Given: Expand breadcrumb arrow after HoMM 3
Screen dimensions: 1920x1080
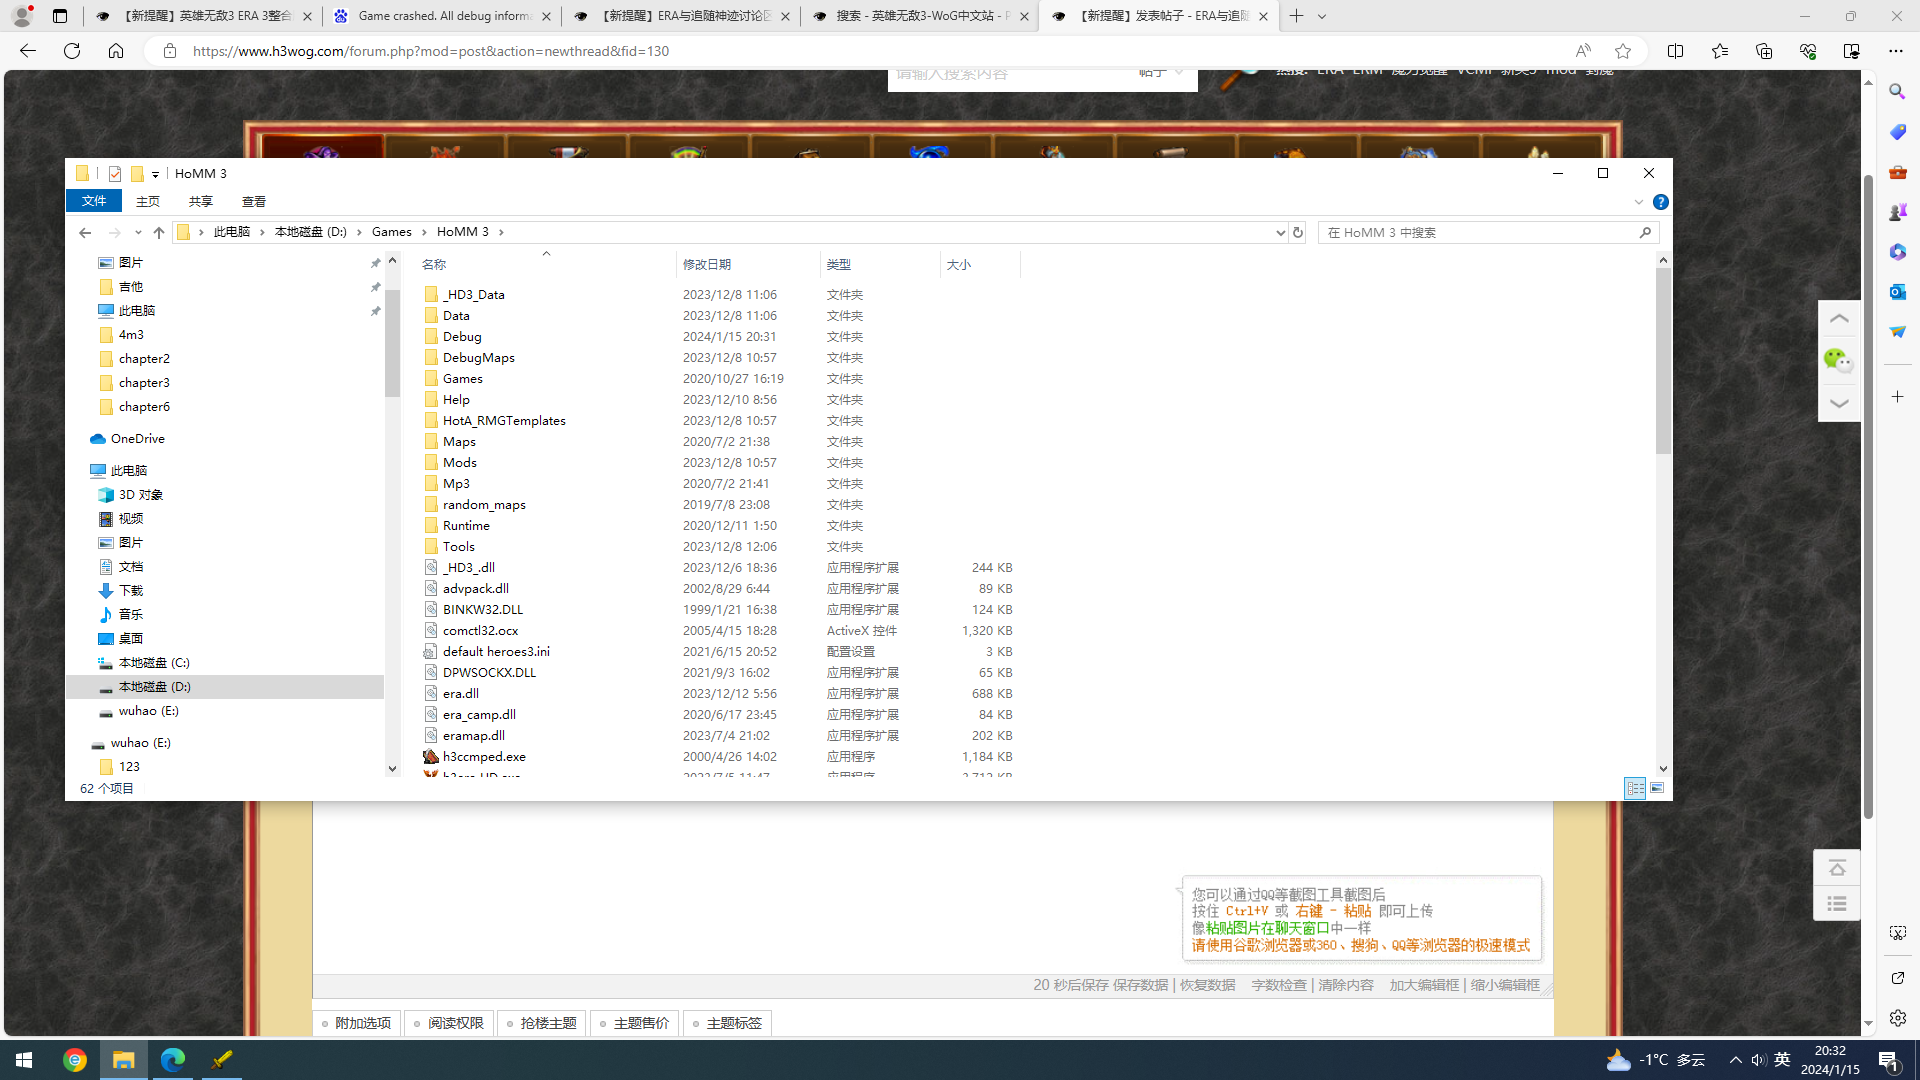Looking at the screenshot, I should point(502,232).
